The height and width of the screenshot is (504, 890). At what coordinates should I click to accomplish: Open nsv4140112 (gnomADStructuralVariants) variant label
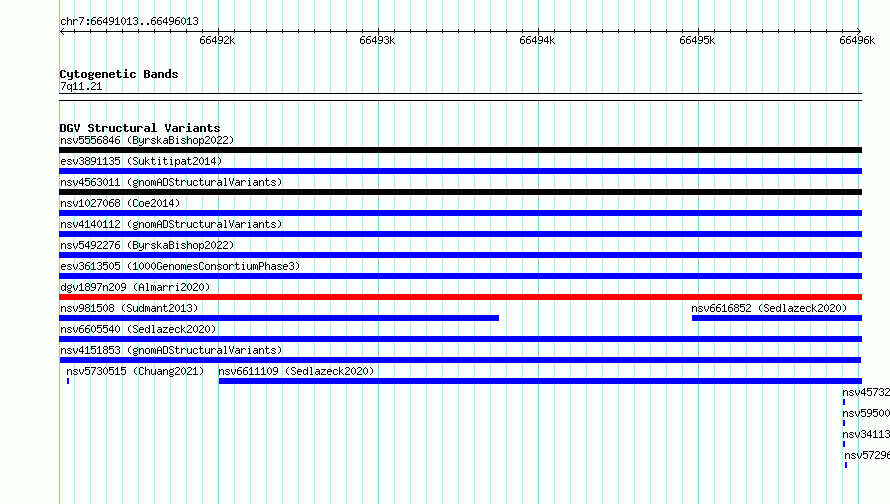pyautogui.click(x=171, y=224)
